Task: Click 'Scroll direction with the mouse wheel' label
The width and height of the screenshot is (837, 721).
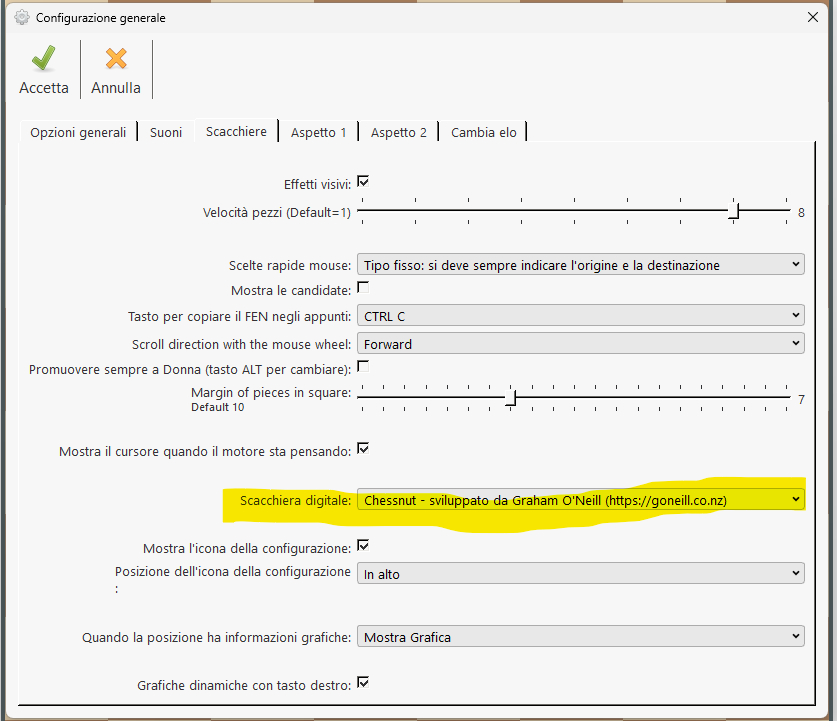Action: [241, 344]
